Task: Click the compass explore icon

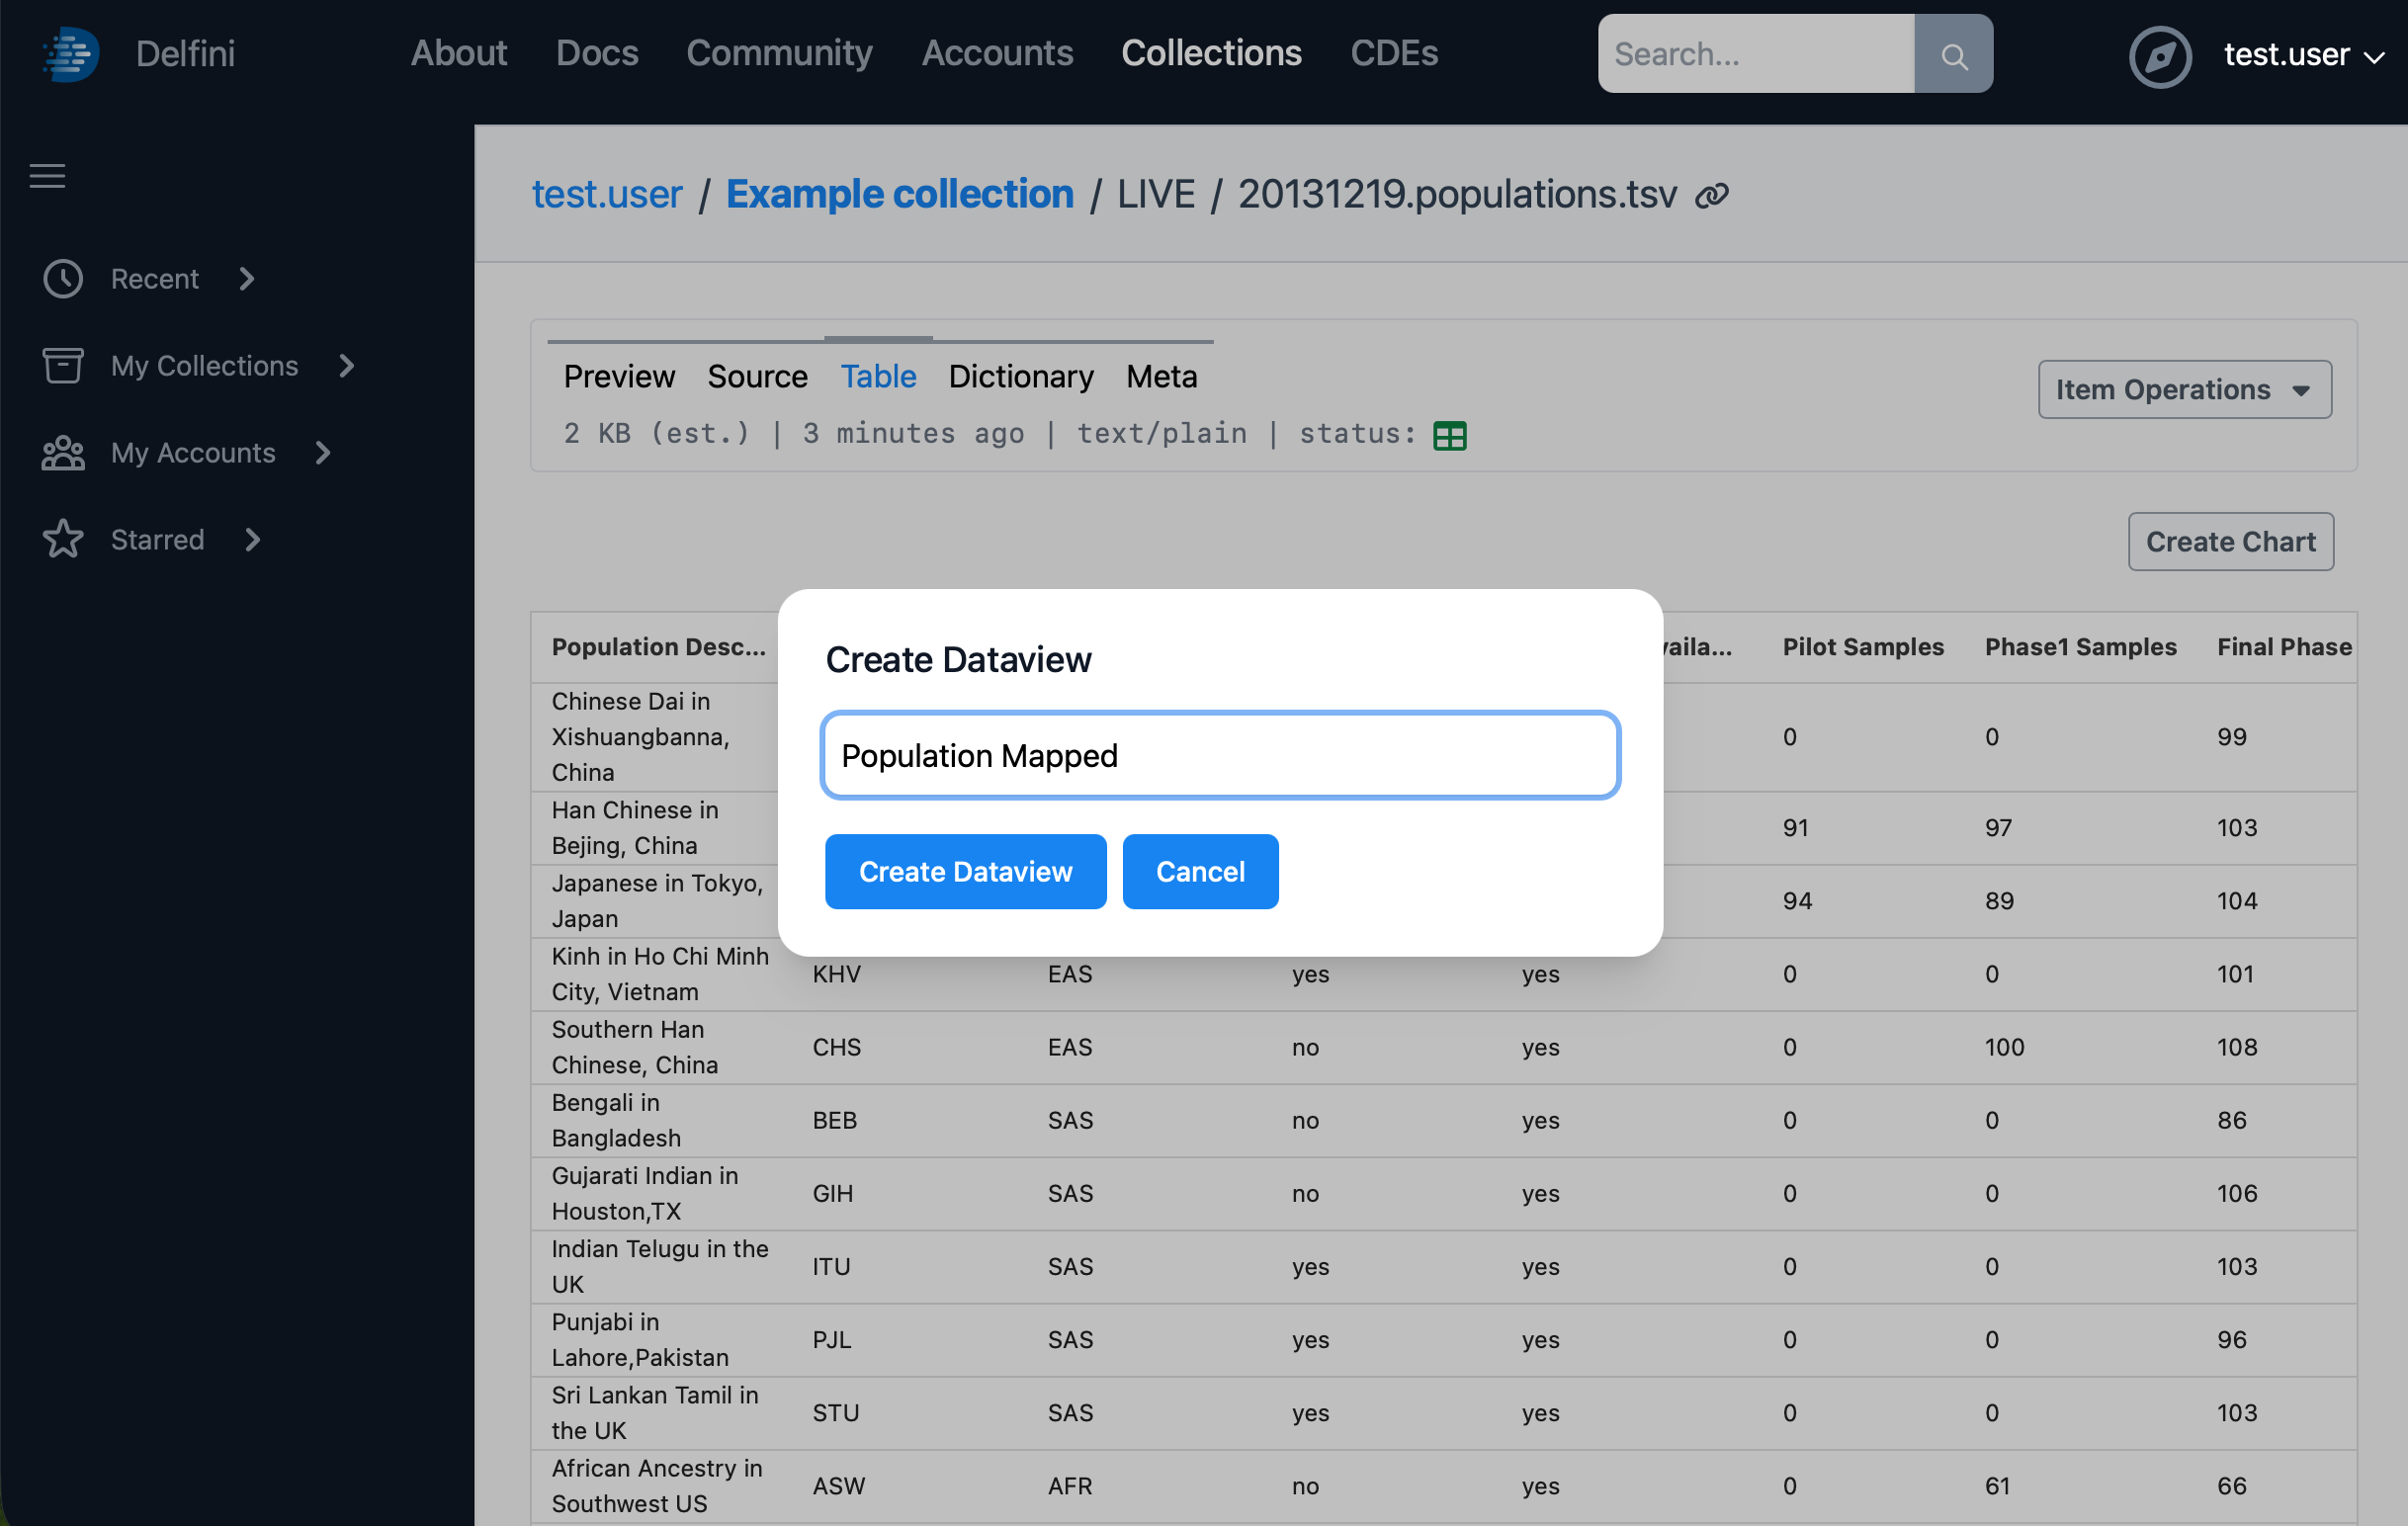Action: coord(2160,55)
